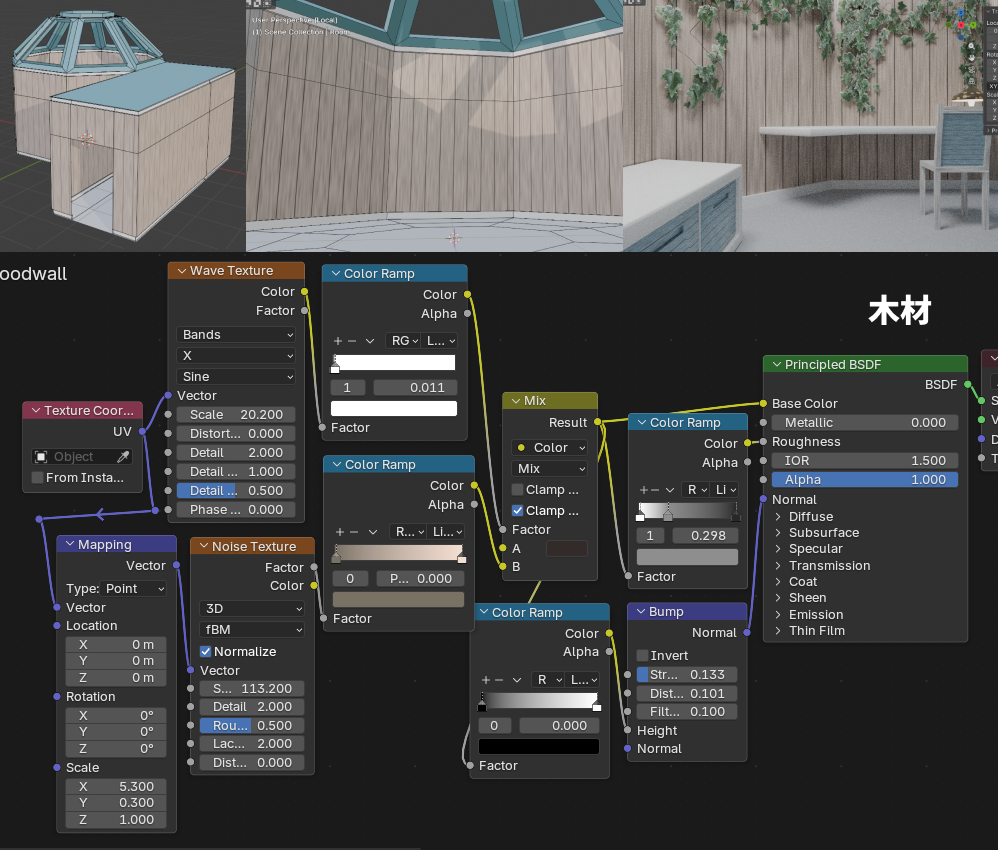998x850 pixels.
Task: Collapse the Wave Texture node
Action: (x=180, y=271)
